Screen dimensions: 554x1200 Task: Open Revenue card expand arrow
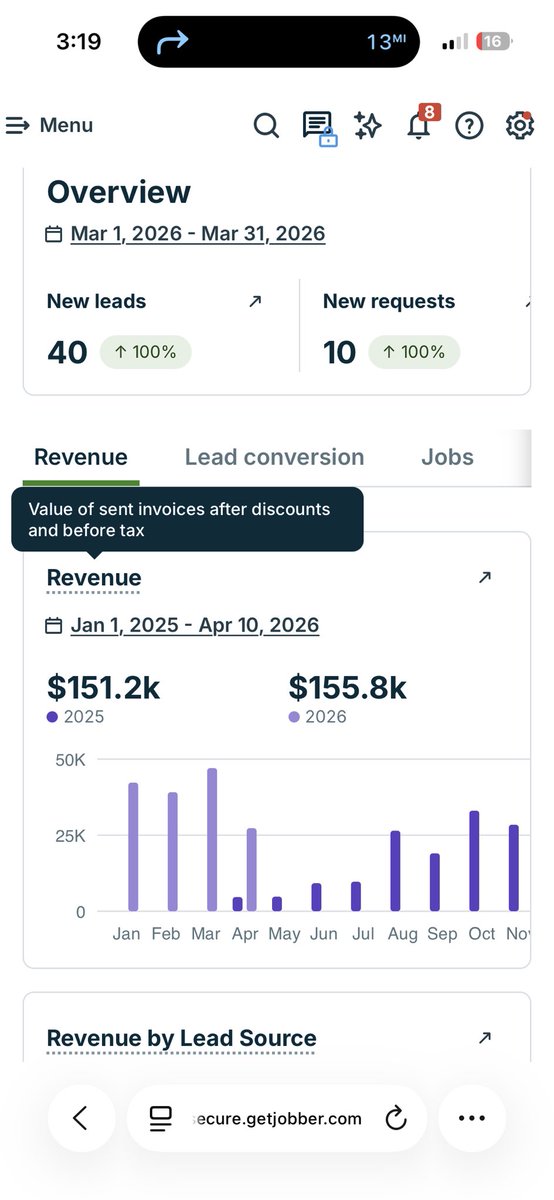485,577
